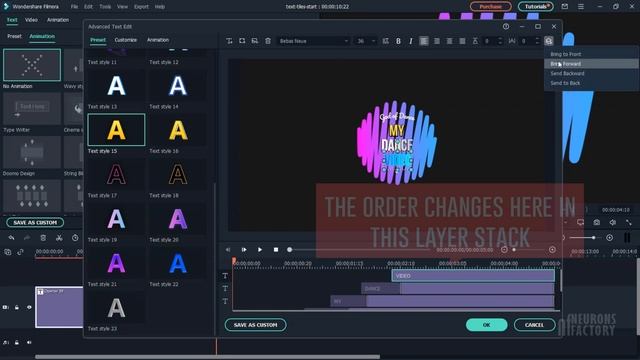Screen dimensions: 640x360
Task: Click the character spacing icon
Action: 512,41
